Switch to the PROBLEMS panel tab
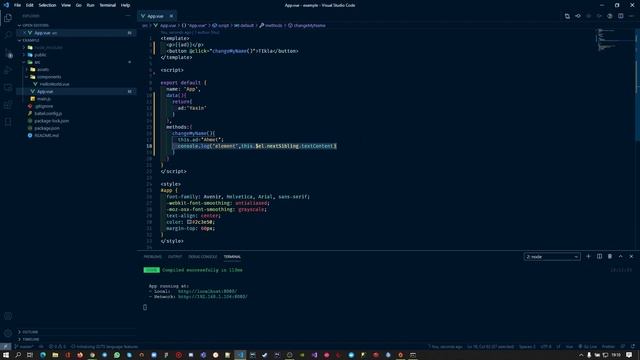The image size is (640, 360). tap(153, 257)
